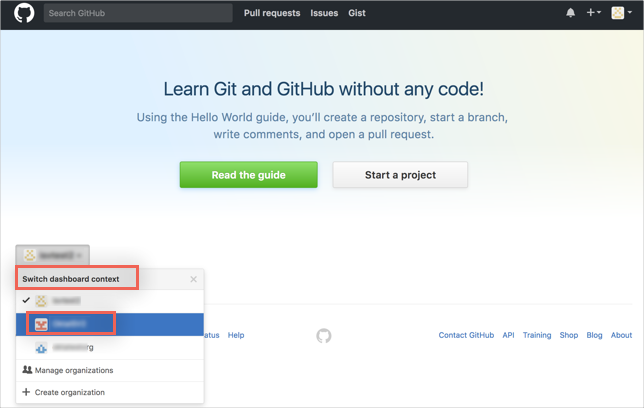Open the Contact GitHub footer link
The width and height of the screenshot is (644, 408).
(466, 336)
